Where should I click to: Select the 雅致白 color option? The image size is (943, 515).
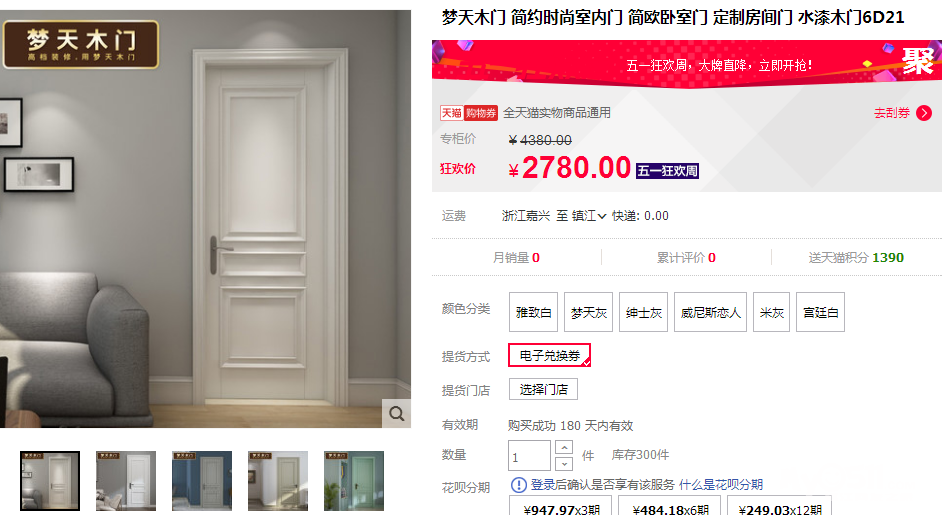pos(533,312)
